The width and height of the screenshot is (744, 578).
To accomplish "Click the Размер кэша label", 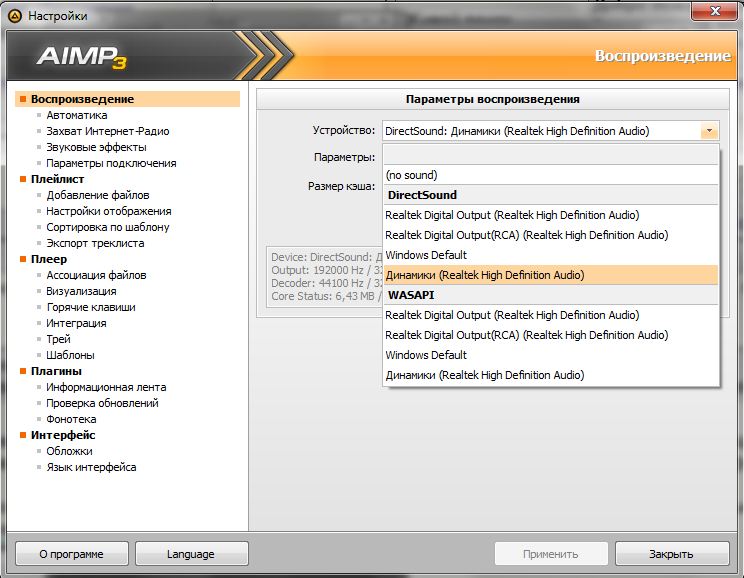I will [x=341, y=186].
